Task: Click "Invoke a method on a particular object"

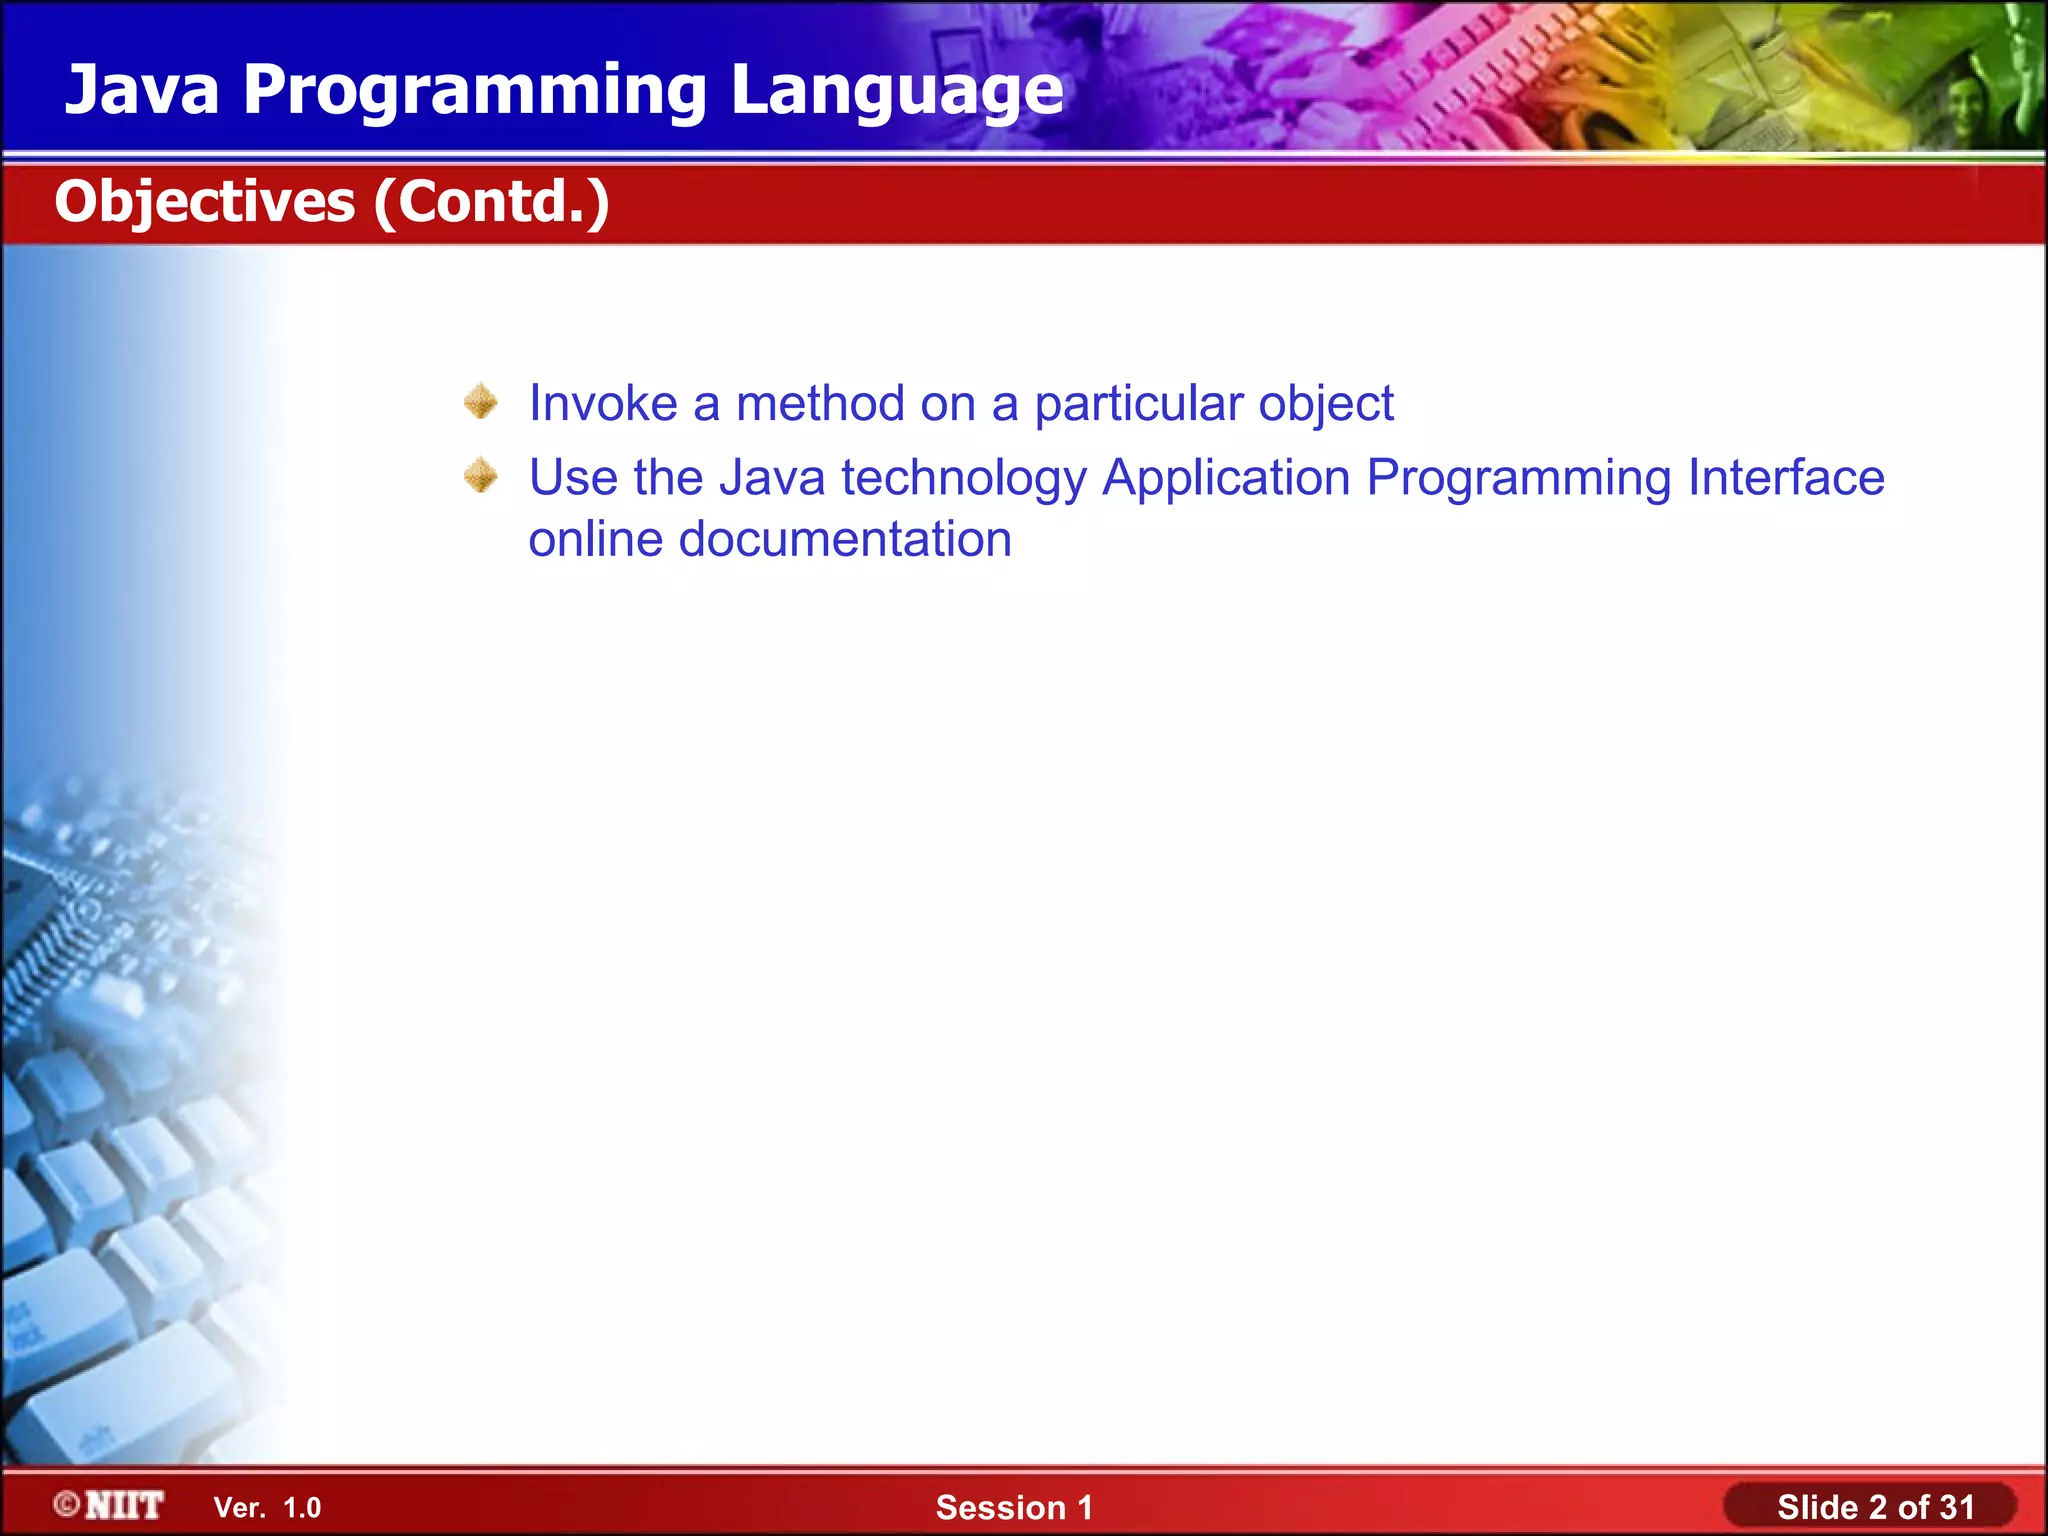Action: pos(960,404)
